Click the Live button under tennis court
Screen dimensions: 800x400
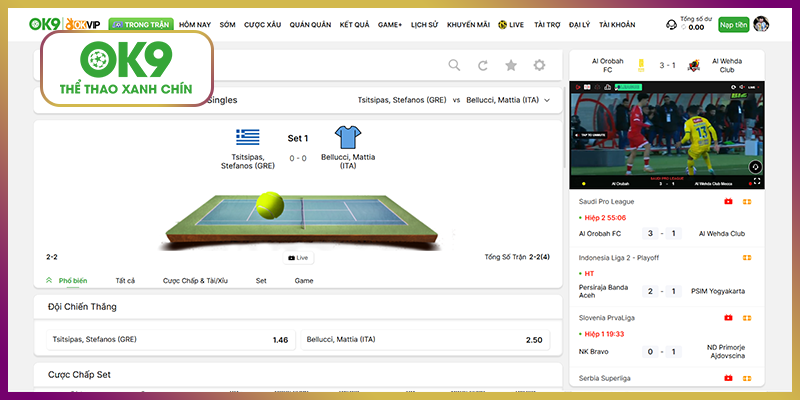pyautogui.click(x=299, y=257)
